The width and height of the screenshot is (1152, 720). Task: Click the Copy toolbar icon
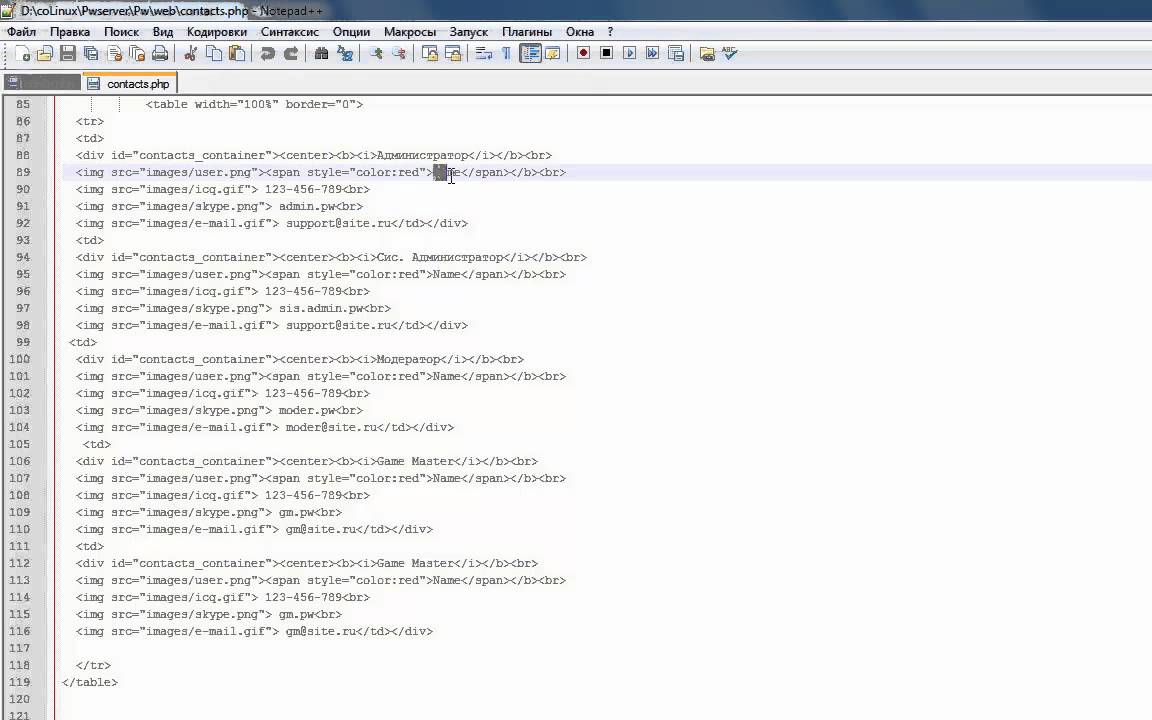214,54
